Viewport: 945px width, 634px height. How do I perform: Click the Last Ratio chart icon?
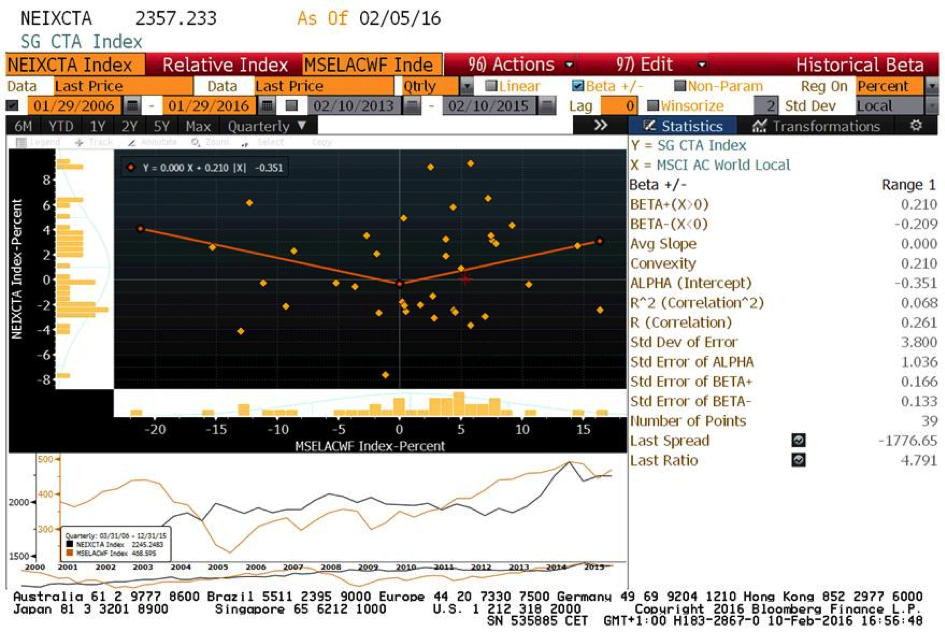click(x=799, y=460)
